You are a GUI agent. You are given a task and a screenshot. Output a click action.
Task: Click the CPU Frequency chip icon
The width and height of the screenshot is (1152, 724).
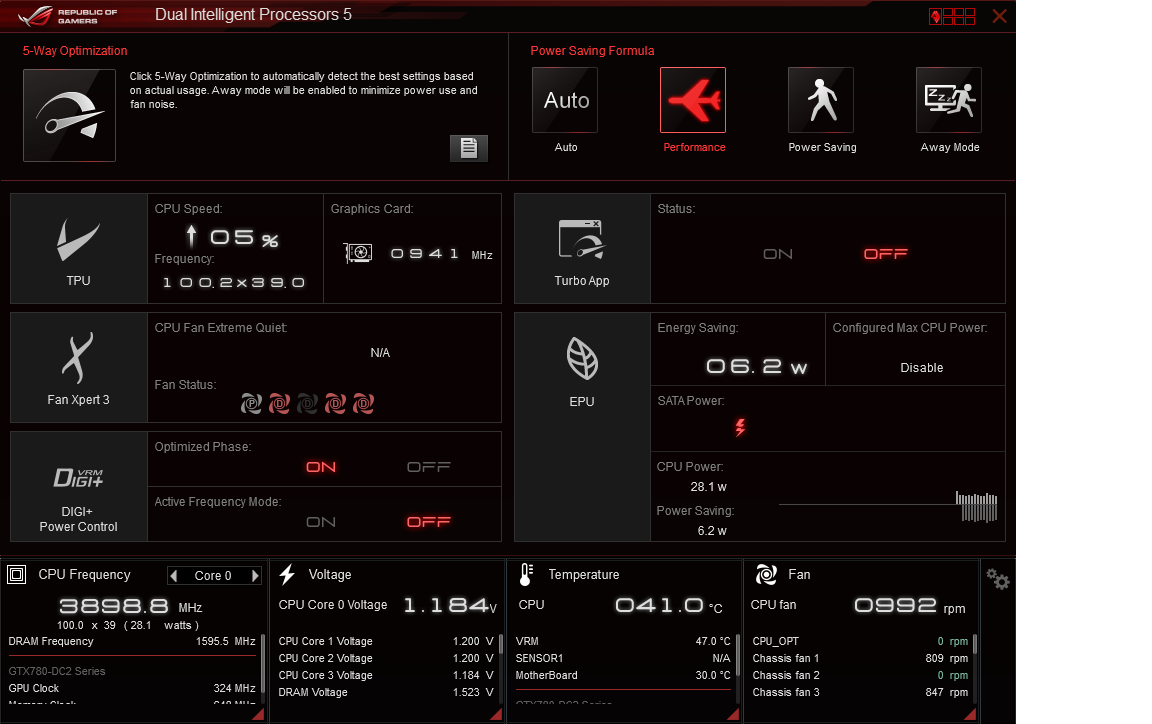[17, 575]
